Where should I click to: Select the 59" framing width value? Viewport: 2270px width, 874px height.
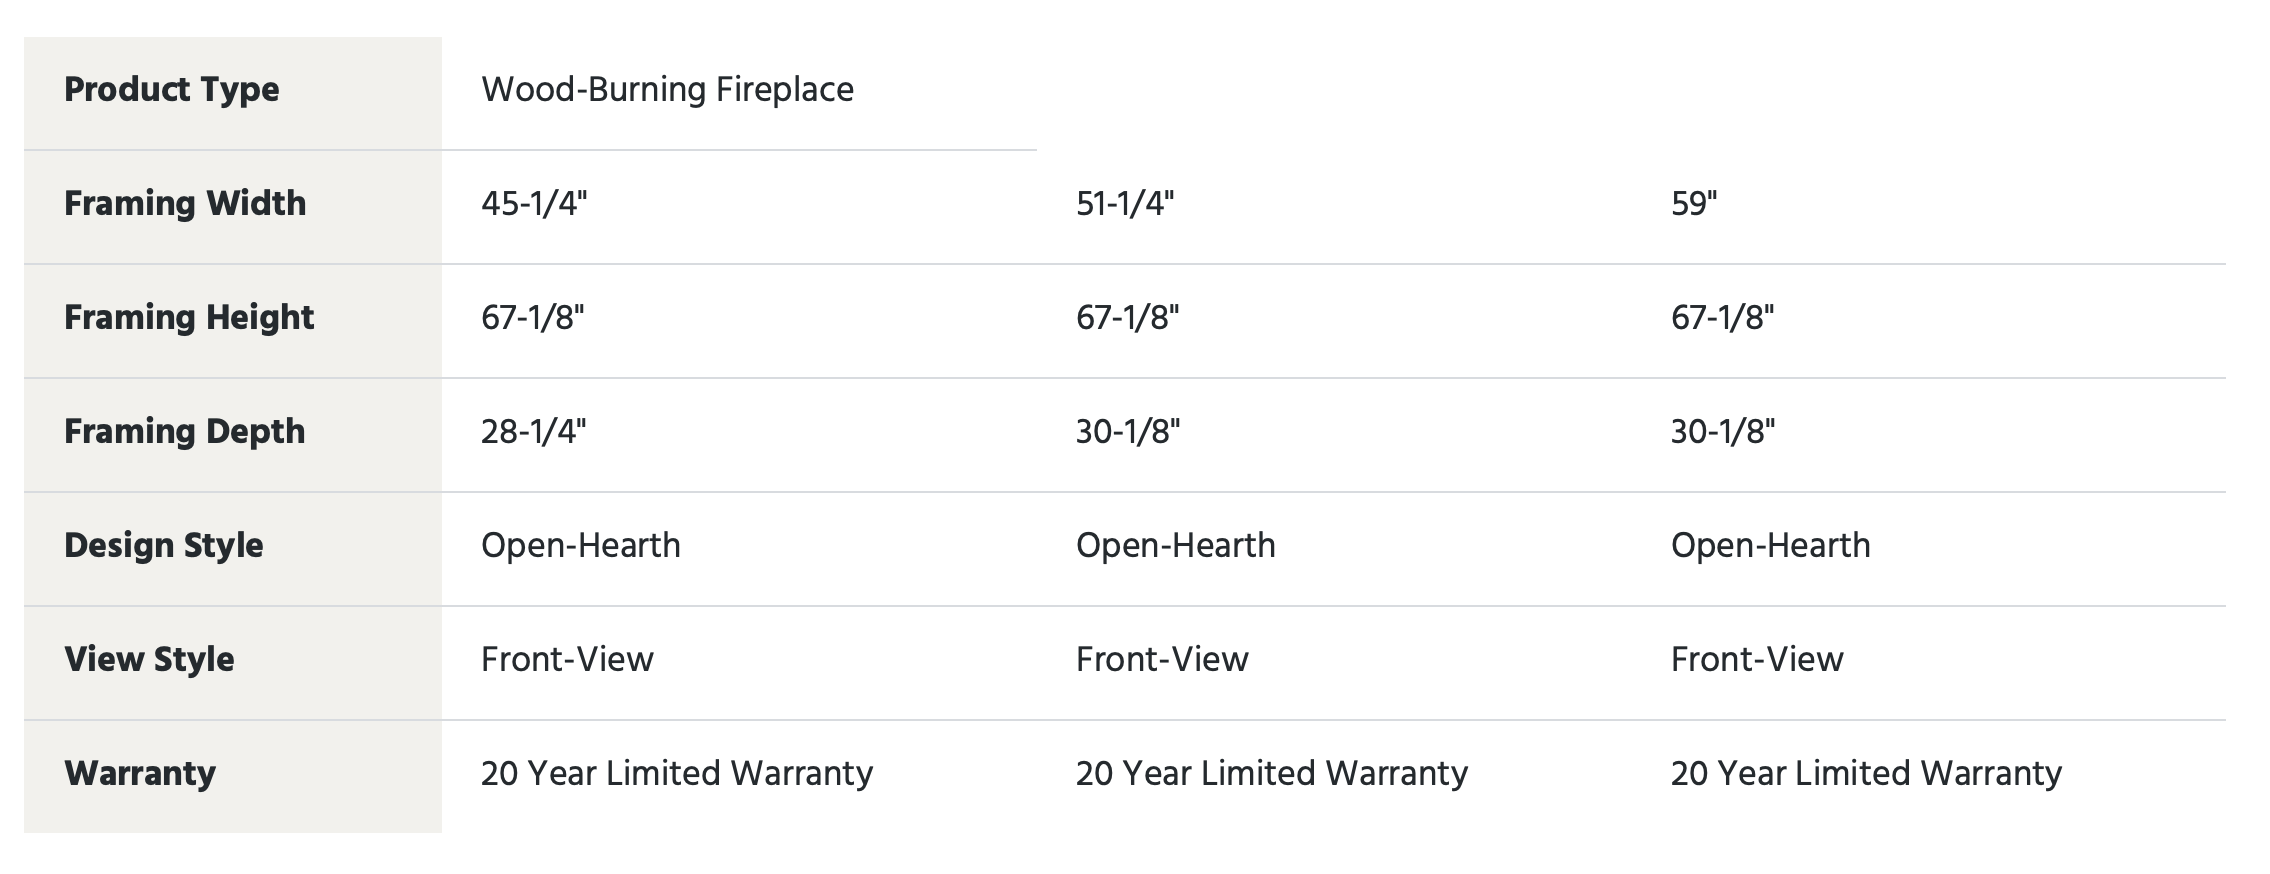pos(1694,204)
